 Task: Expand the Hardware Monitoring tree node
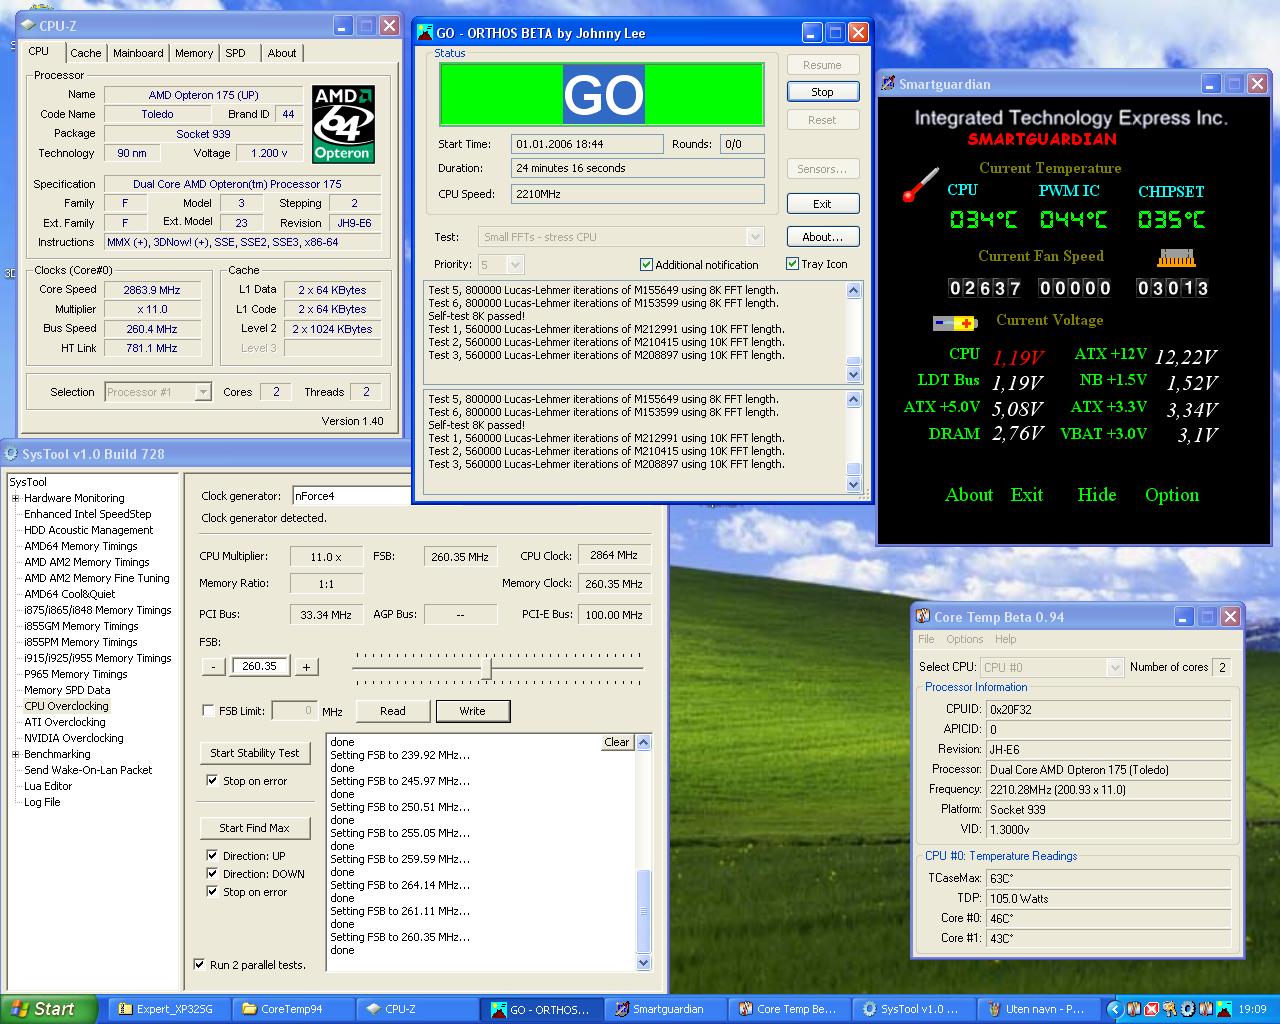[15, 498]
